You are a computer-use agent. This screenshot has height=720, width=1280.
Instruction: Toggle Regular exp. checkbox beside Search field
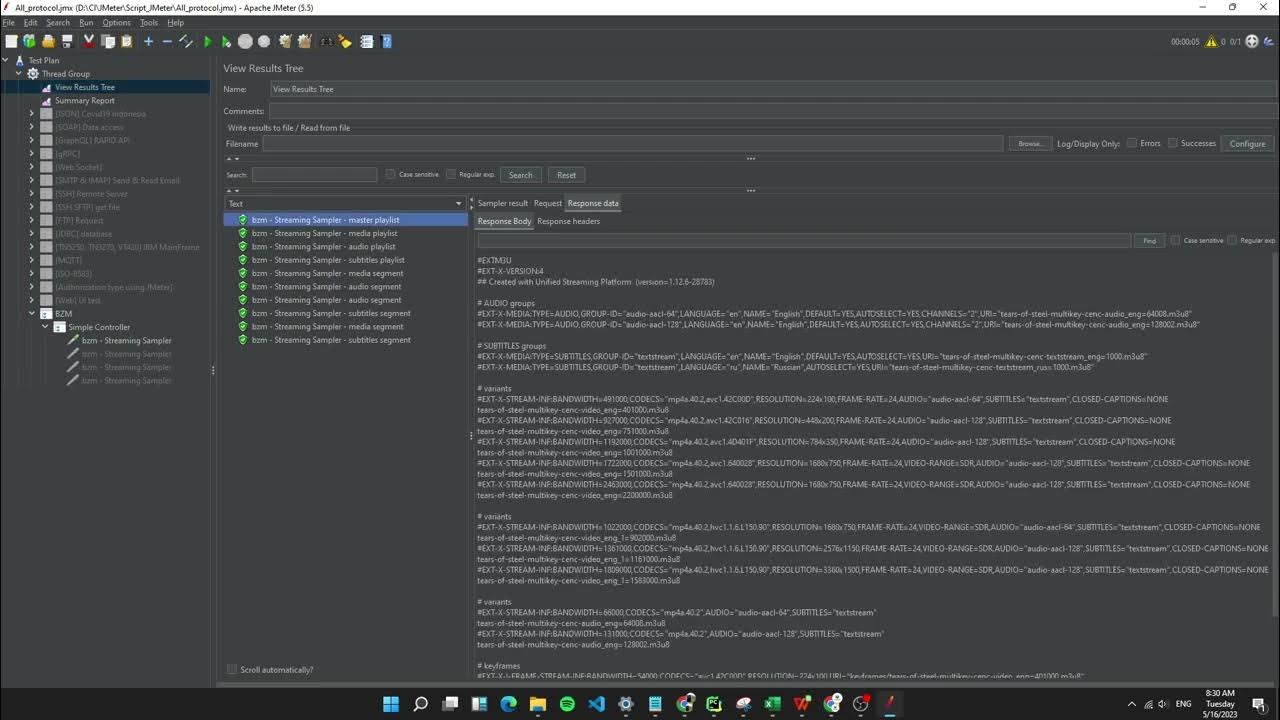451,174
